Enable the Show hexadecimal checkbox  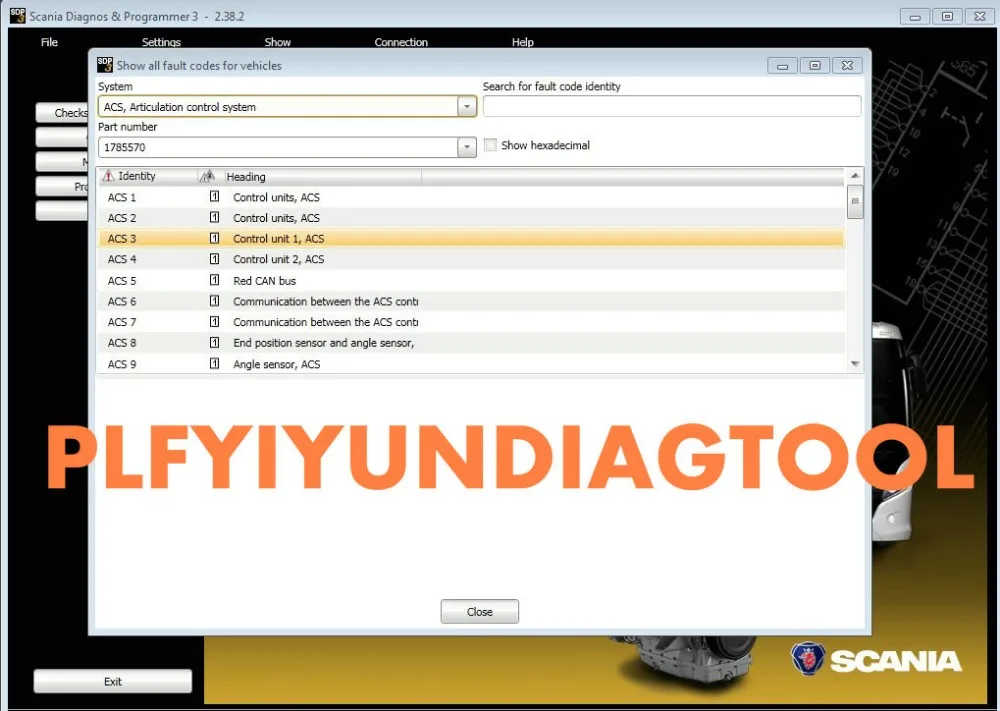pos(490,145)
